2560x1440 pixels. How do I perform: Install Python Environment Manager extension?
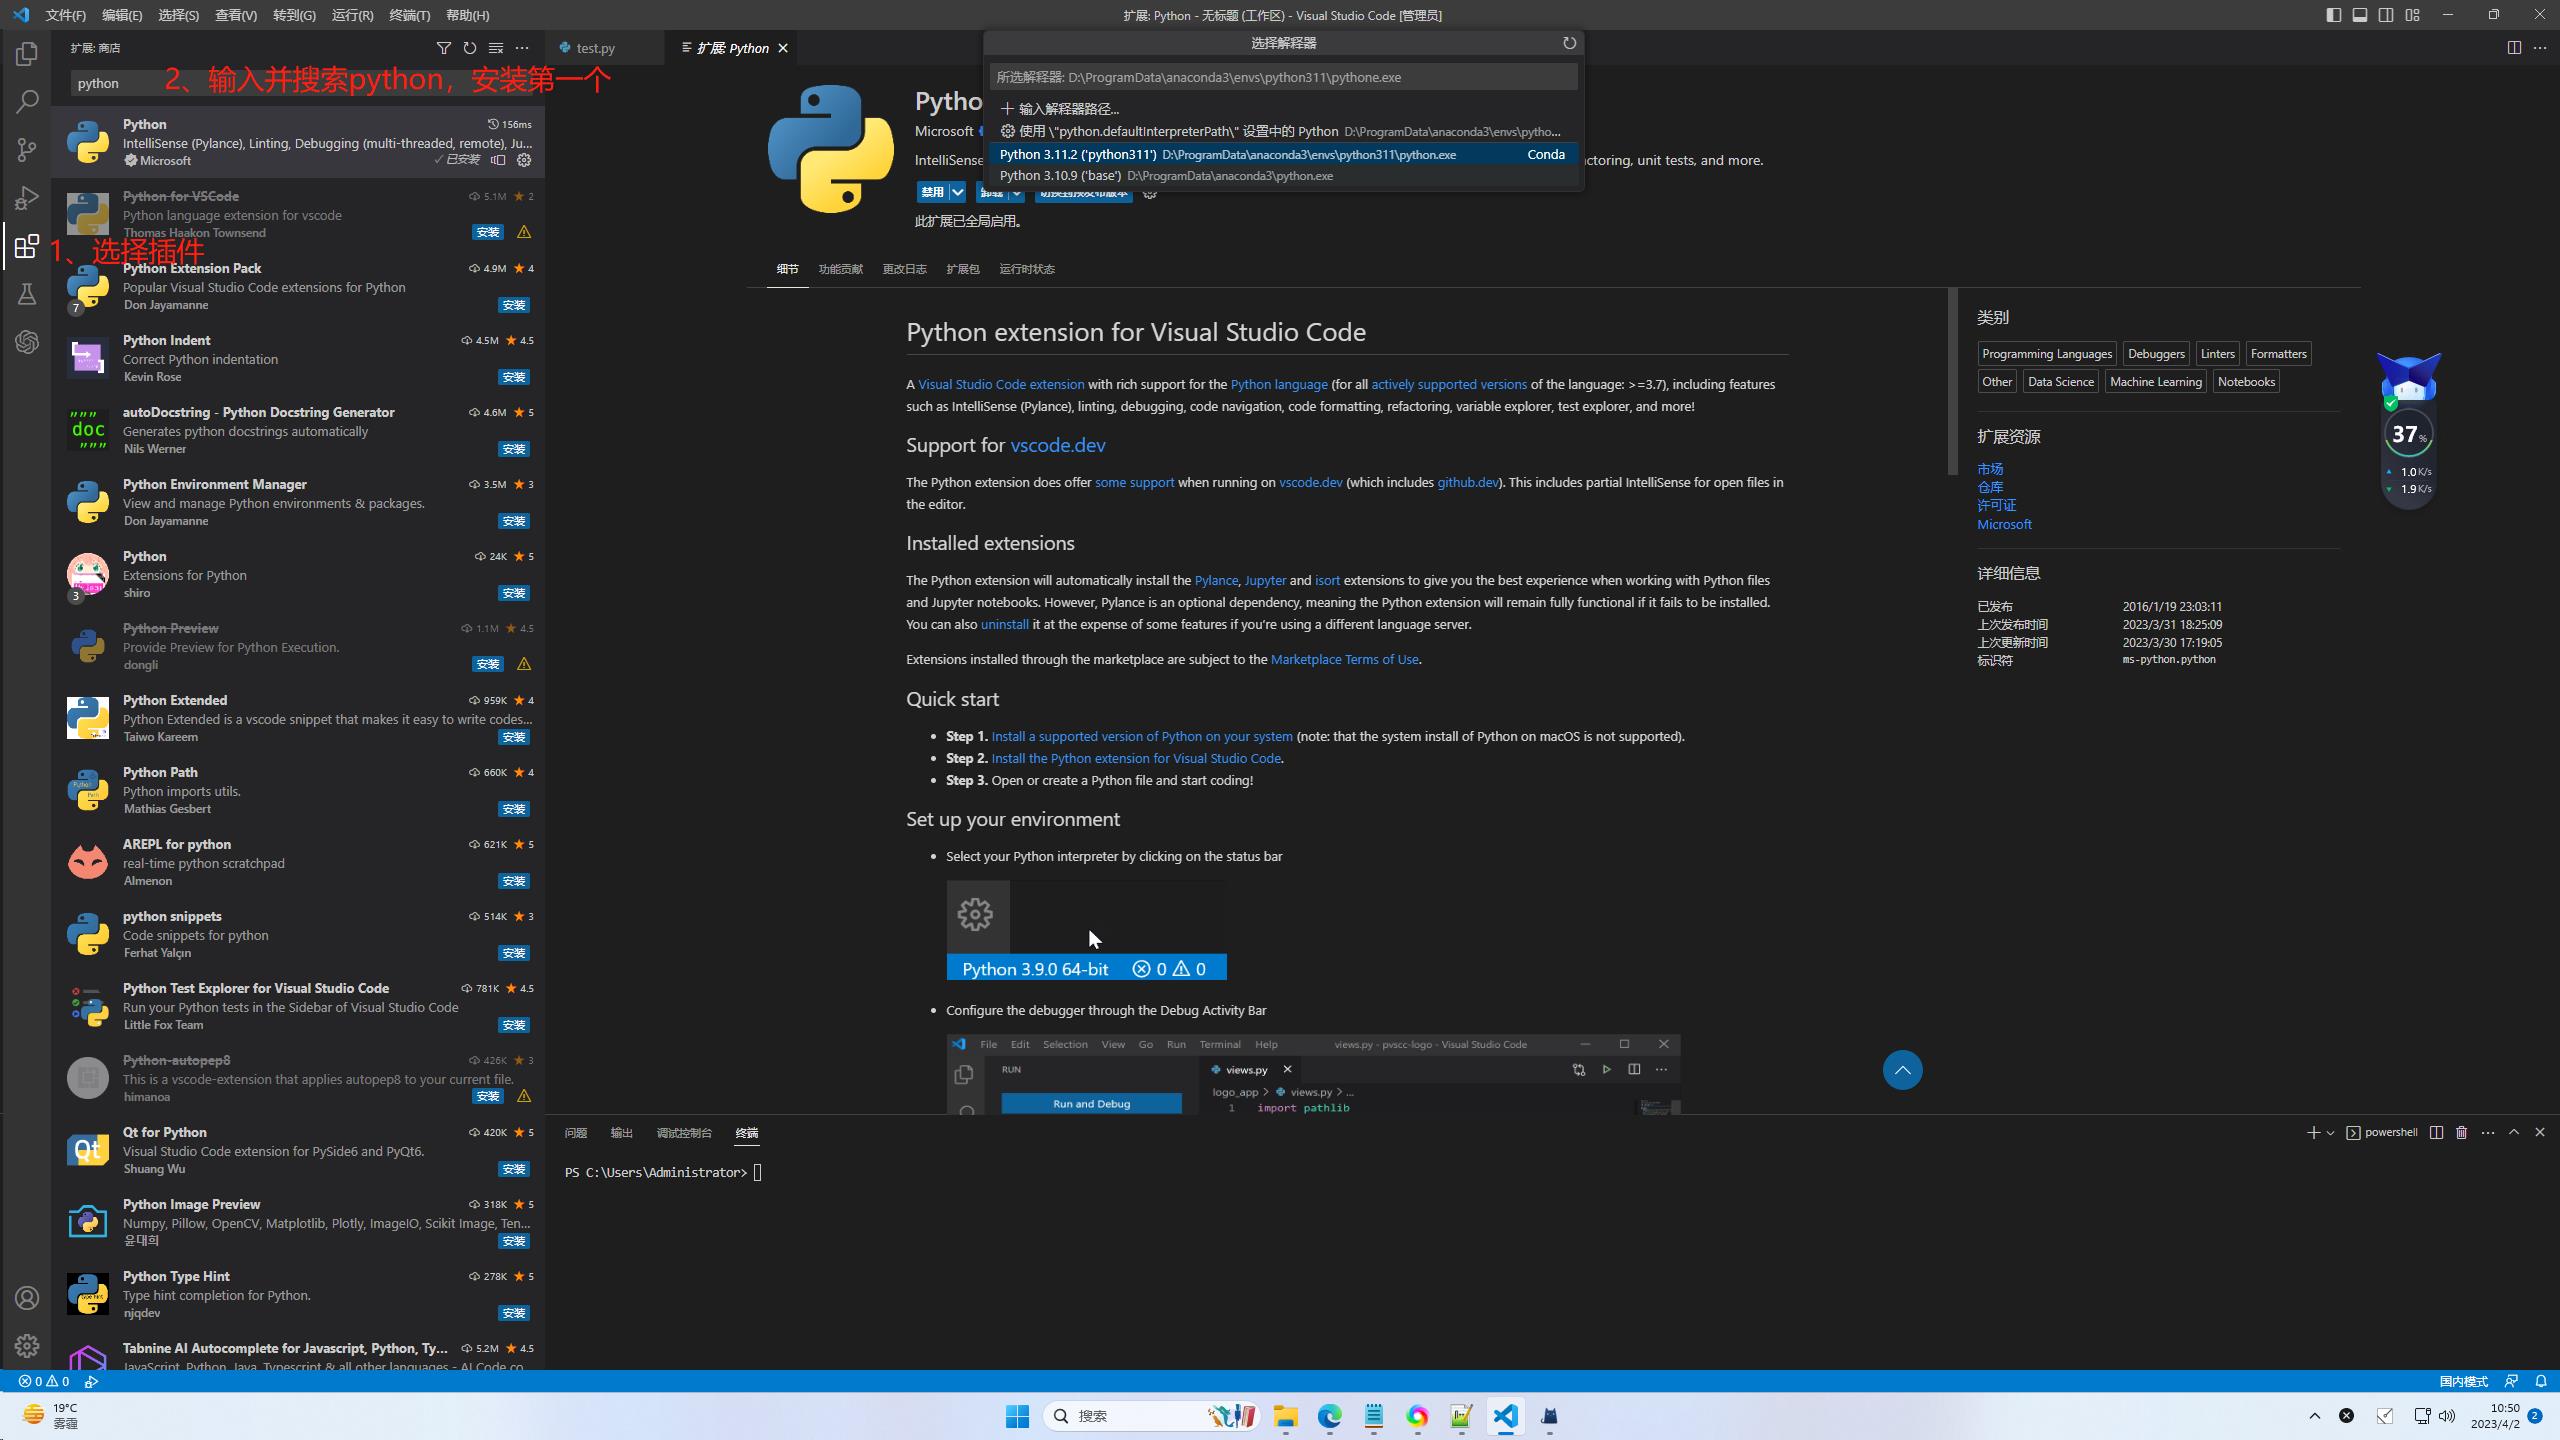click(514, 521)
